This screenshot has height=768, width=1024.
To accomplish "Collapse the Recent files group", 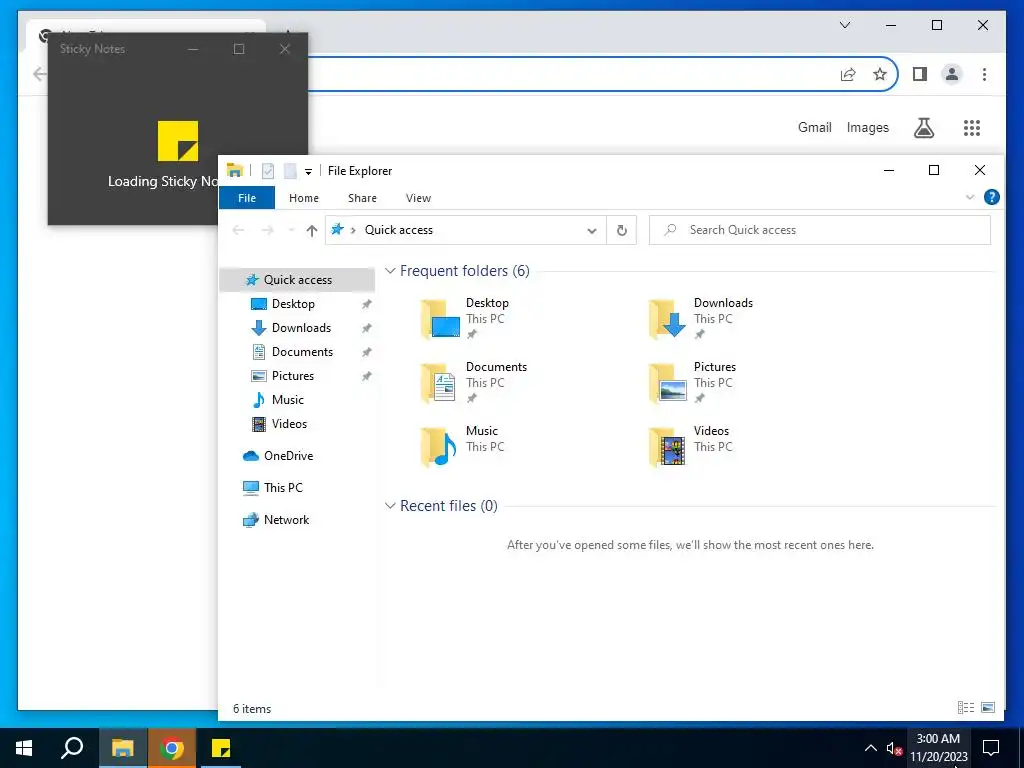I will [x=390, y=505].
